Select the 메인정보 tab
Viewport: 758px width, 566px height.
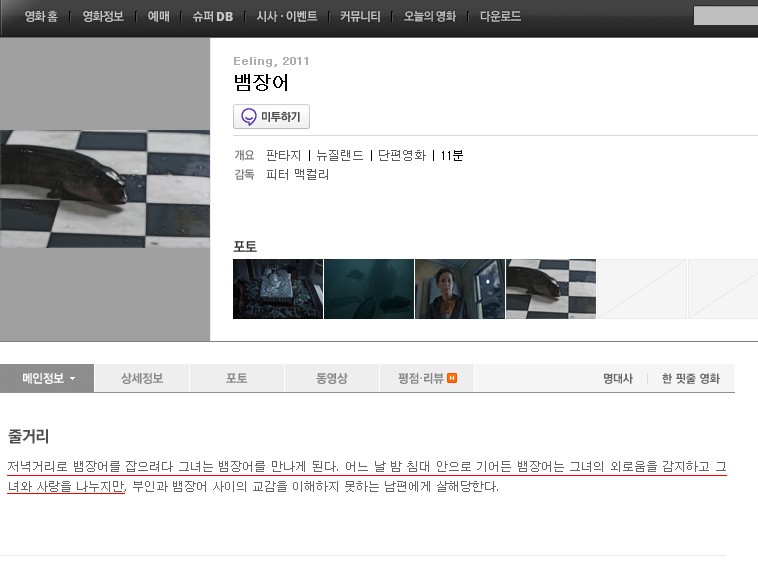(47, 378)
